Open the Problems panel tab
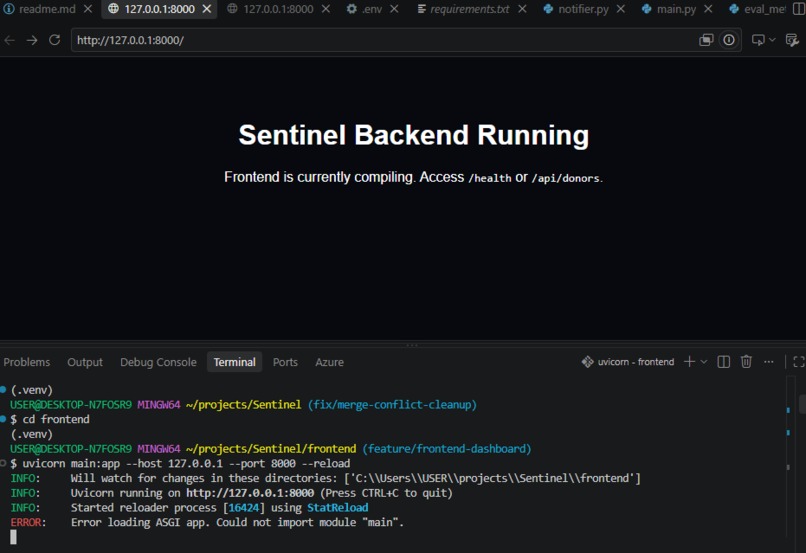The image size is (806, 553). pyautogui.click(x=27, y=362)
